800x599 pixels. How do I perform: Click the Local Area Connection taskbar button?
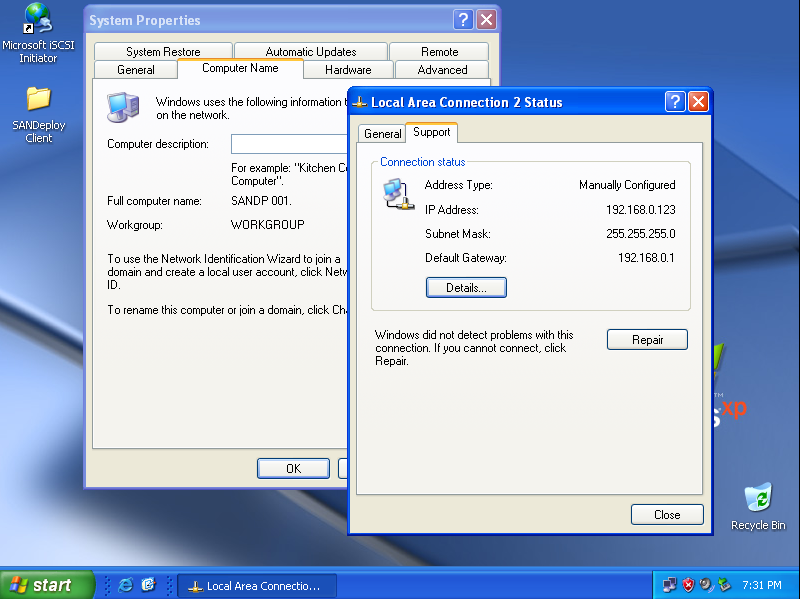coord(257,586)
